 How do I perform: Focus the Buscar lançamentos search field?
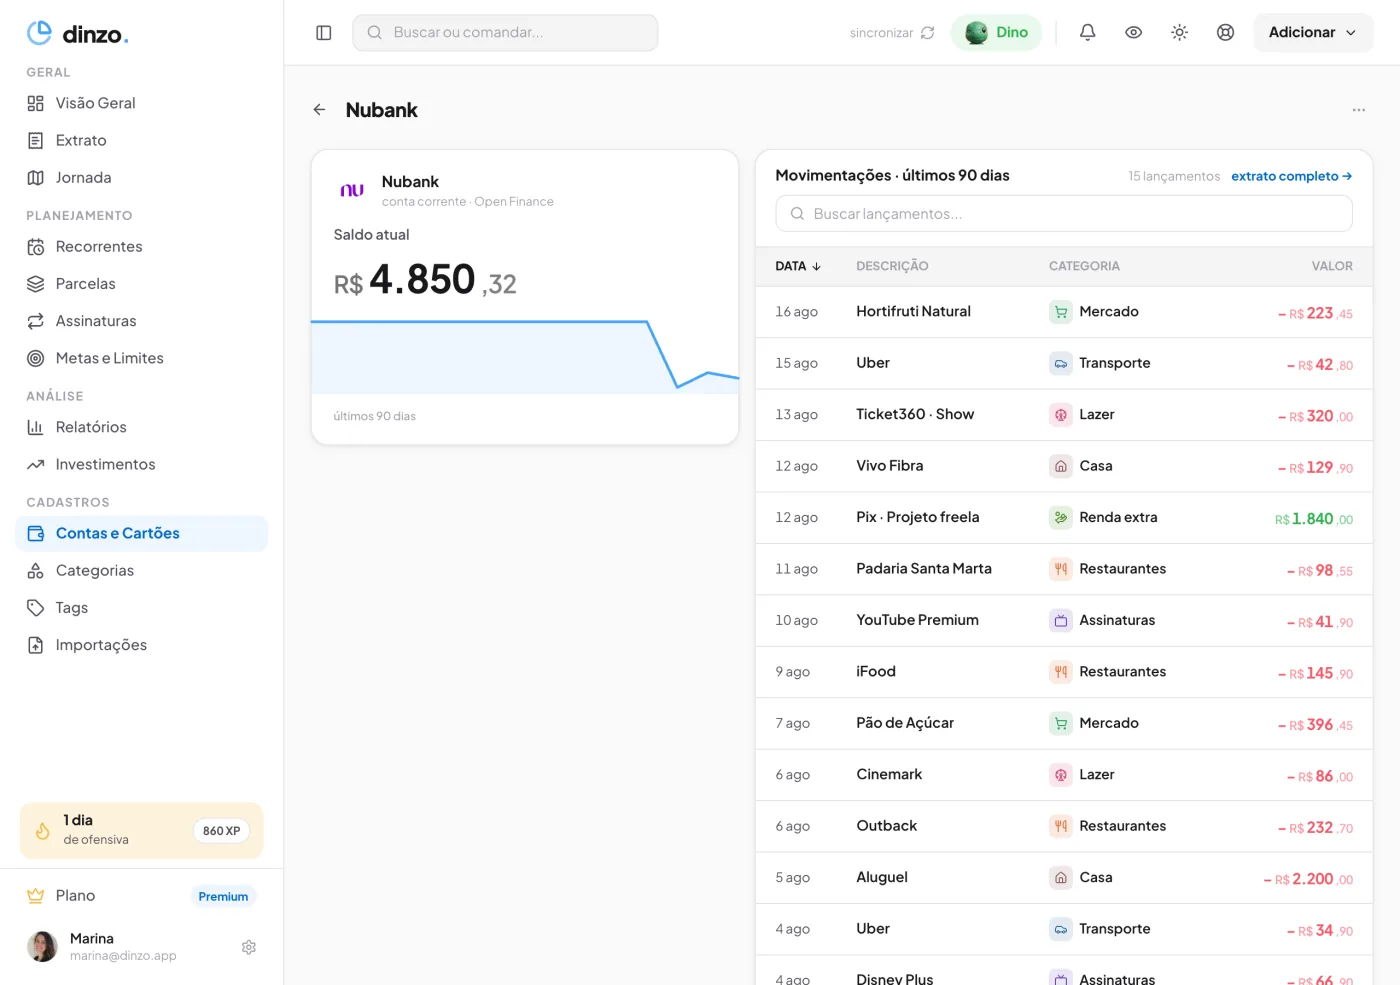click(1064, 214)
